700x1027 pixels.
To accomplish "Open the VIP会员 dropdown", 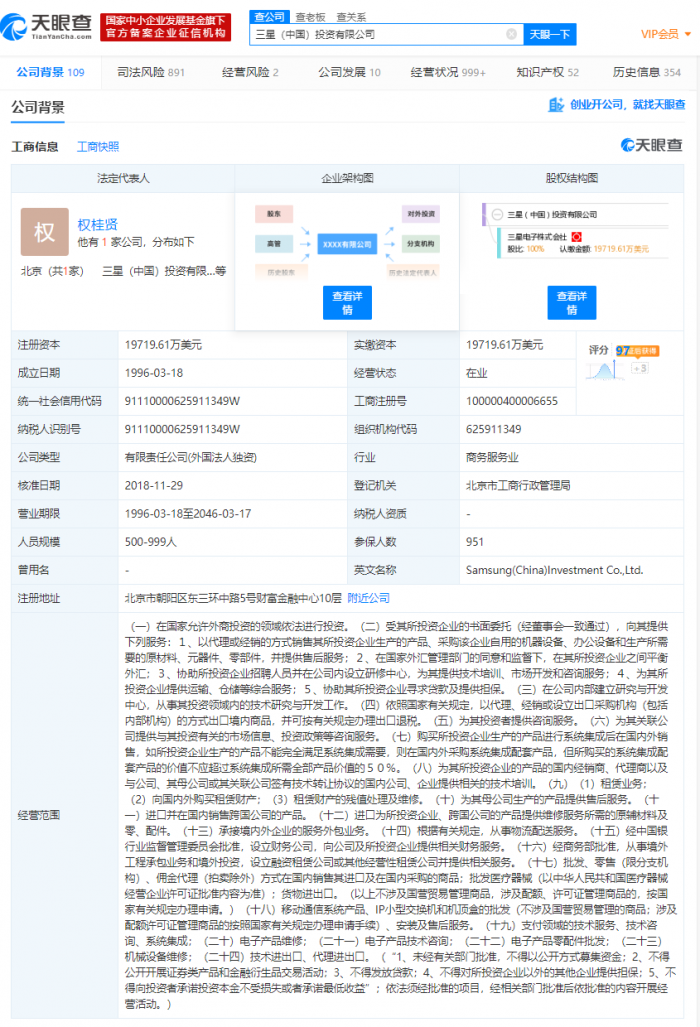I will tap(662, 34).
